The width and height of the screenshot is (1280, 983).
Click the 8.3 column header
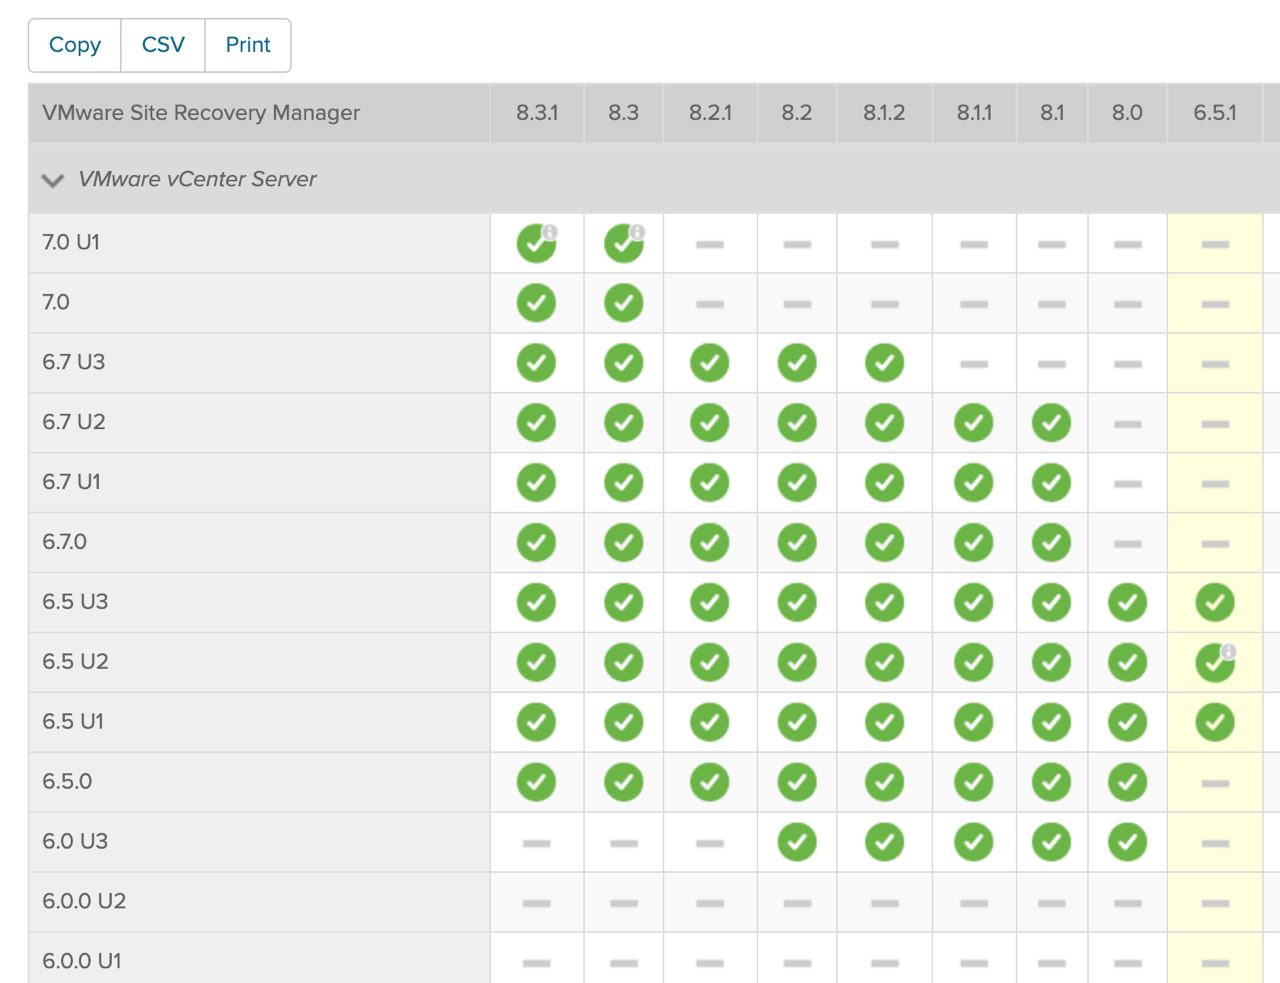[624, 113]
